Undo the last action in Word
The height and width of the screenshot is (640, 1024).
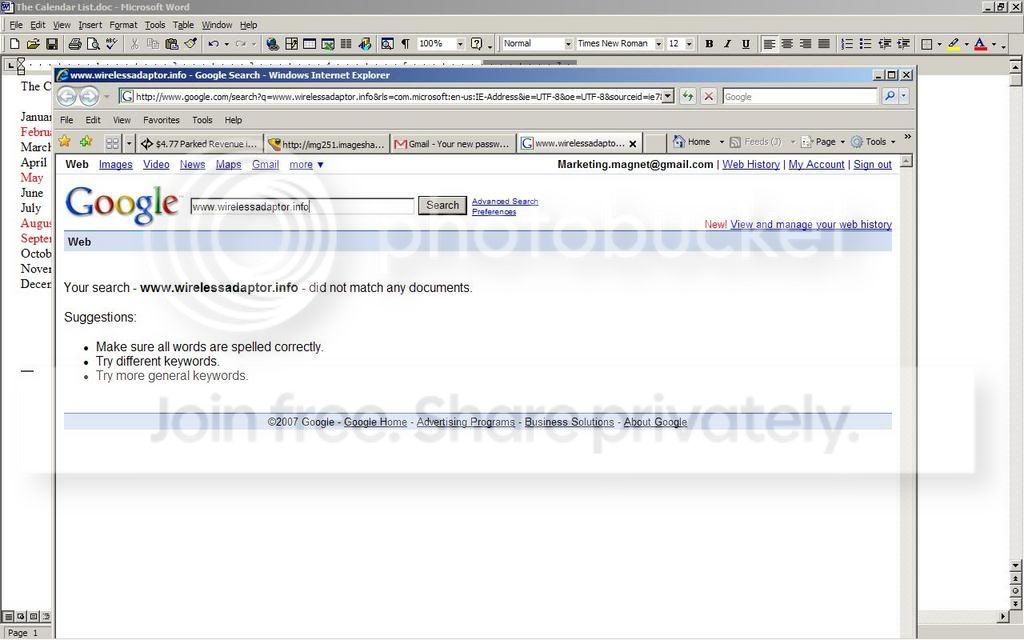click(x=213, y=44)
